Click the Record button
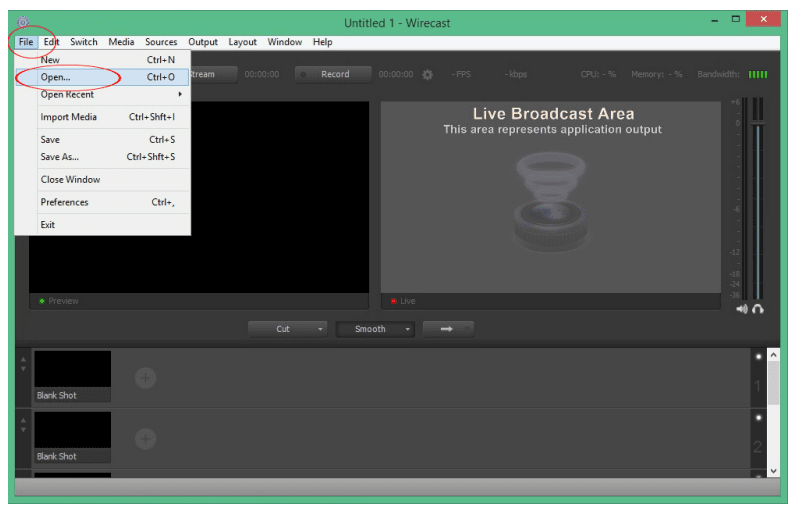798x516 pixels. coord(333,74)
